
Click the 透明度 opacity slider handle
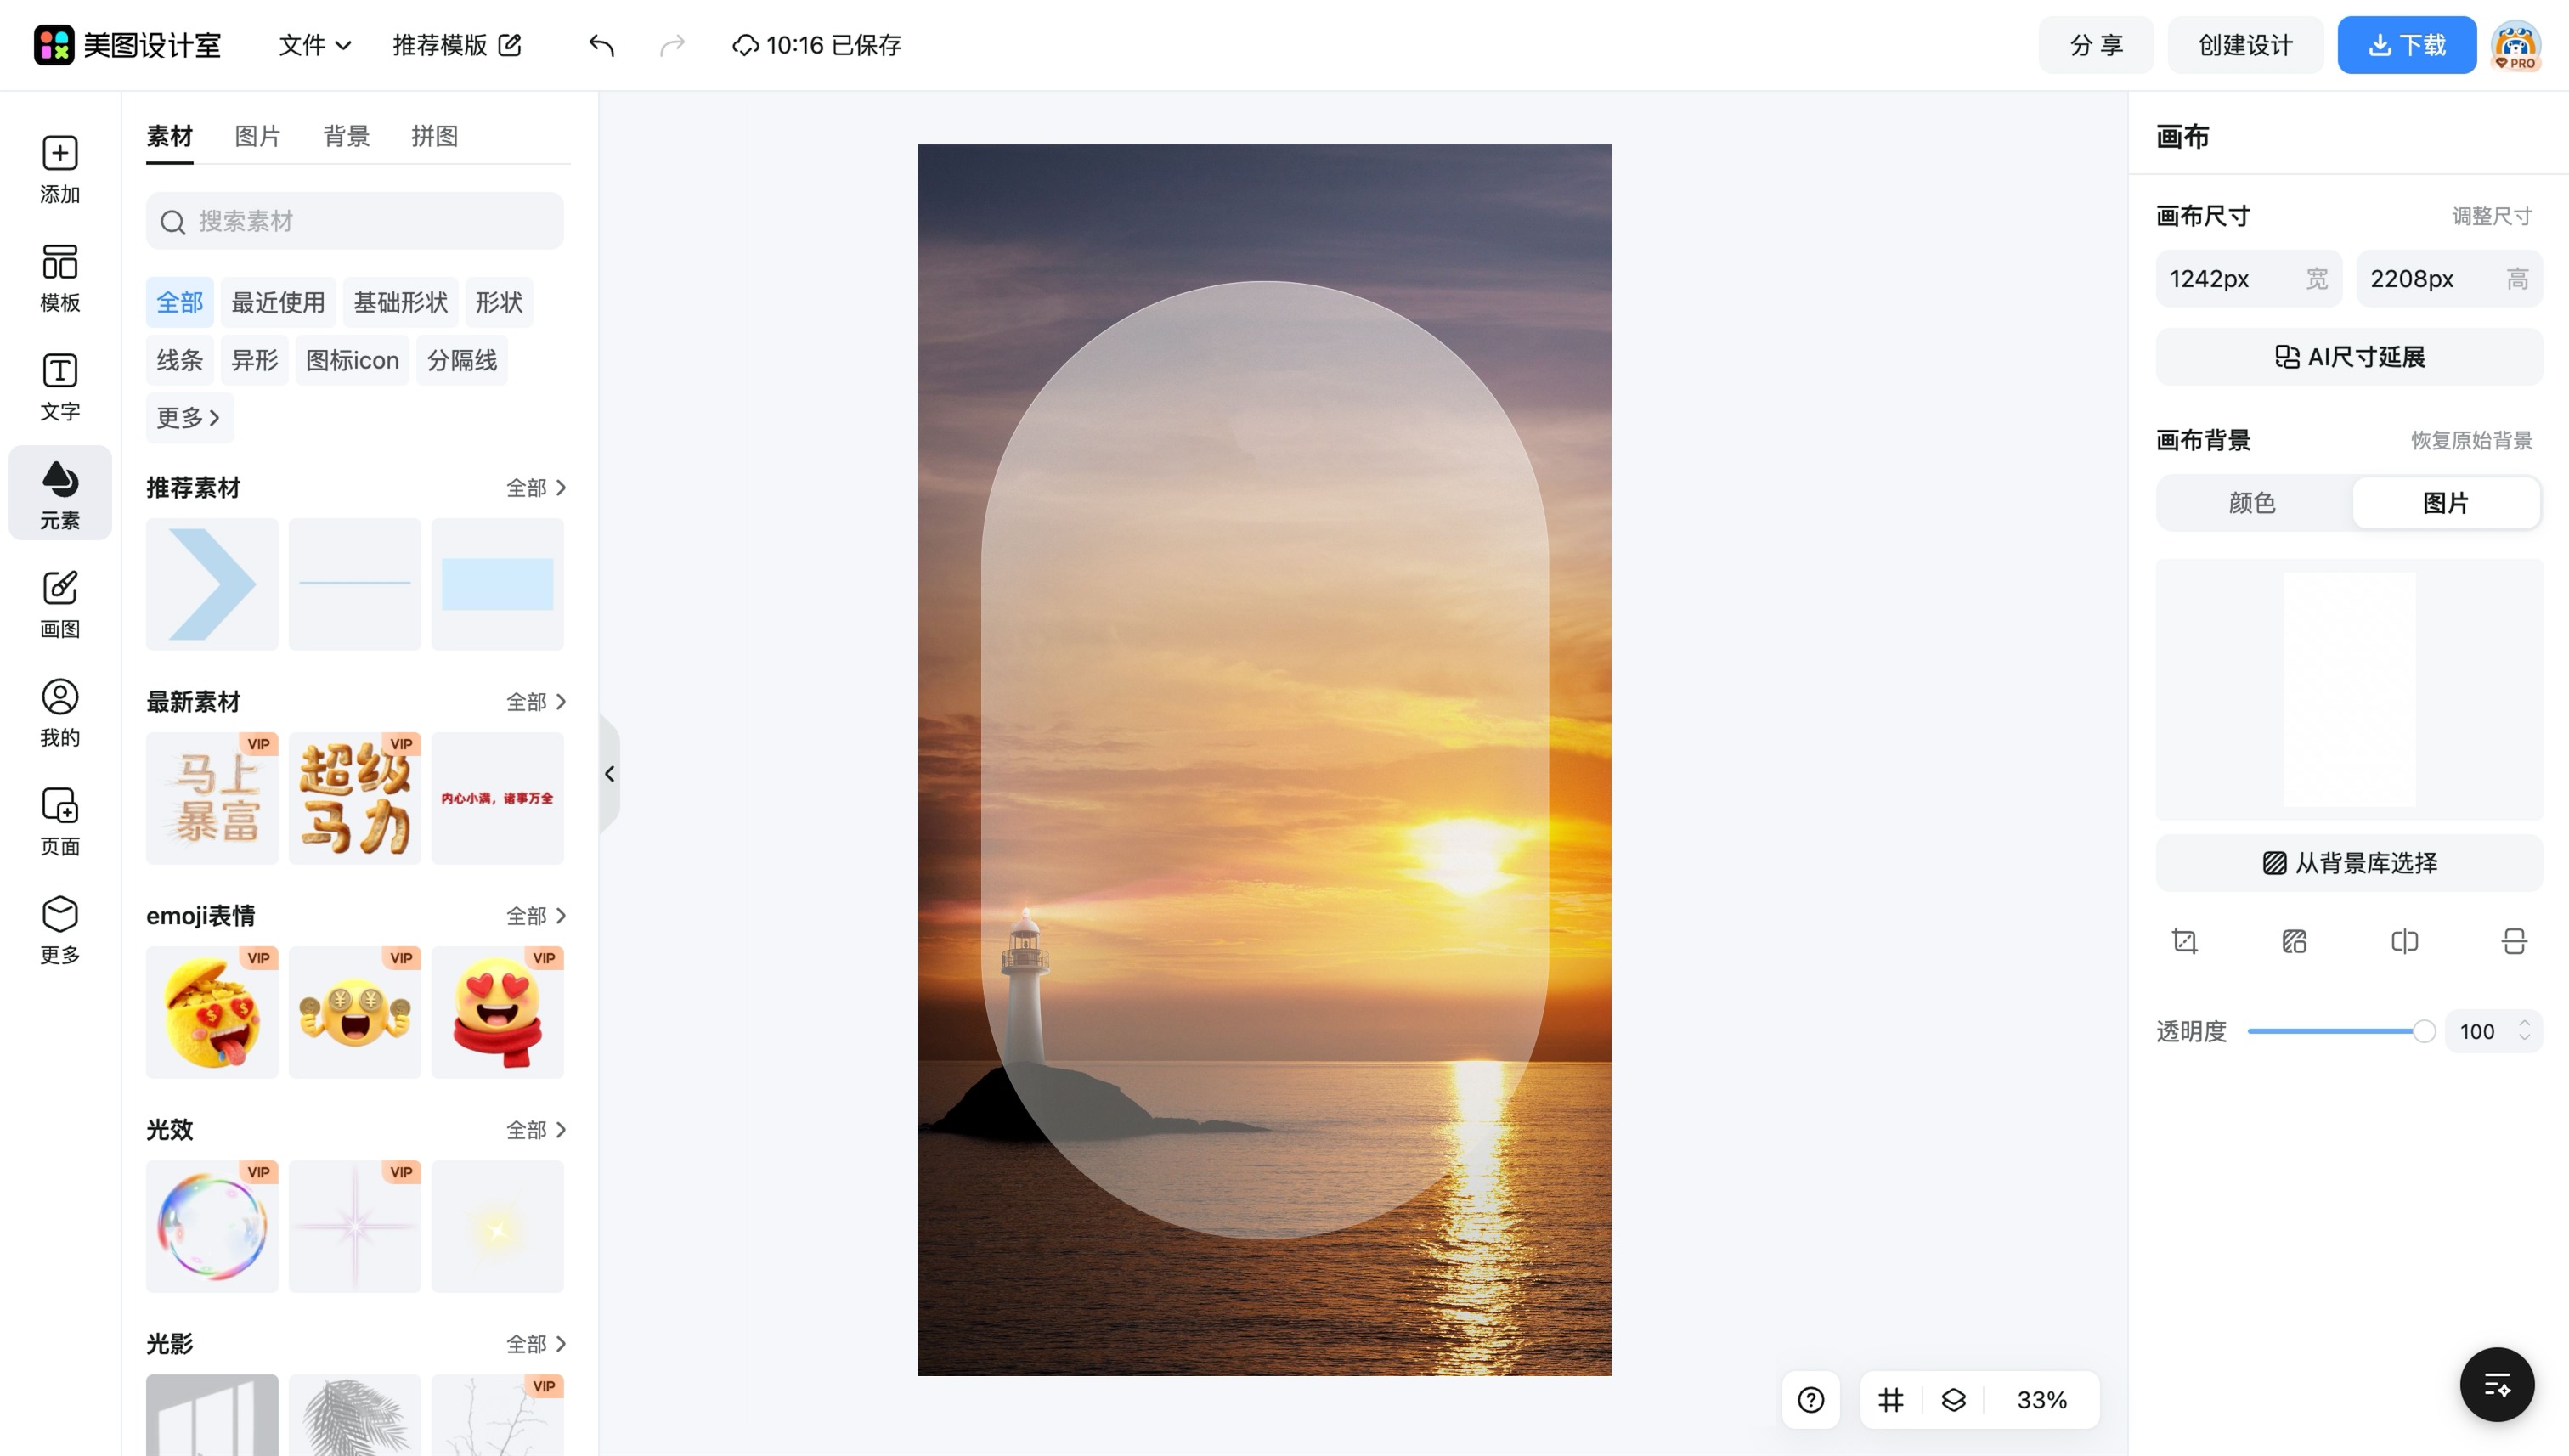pyautogui.click(x=2423, y=1031)
